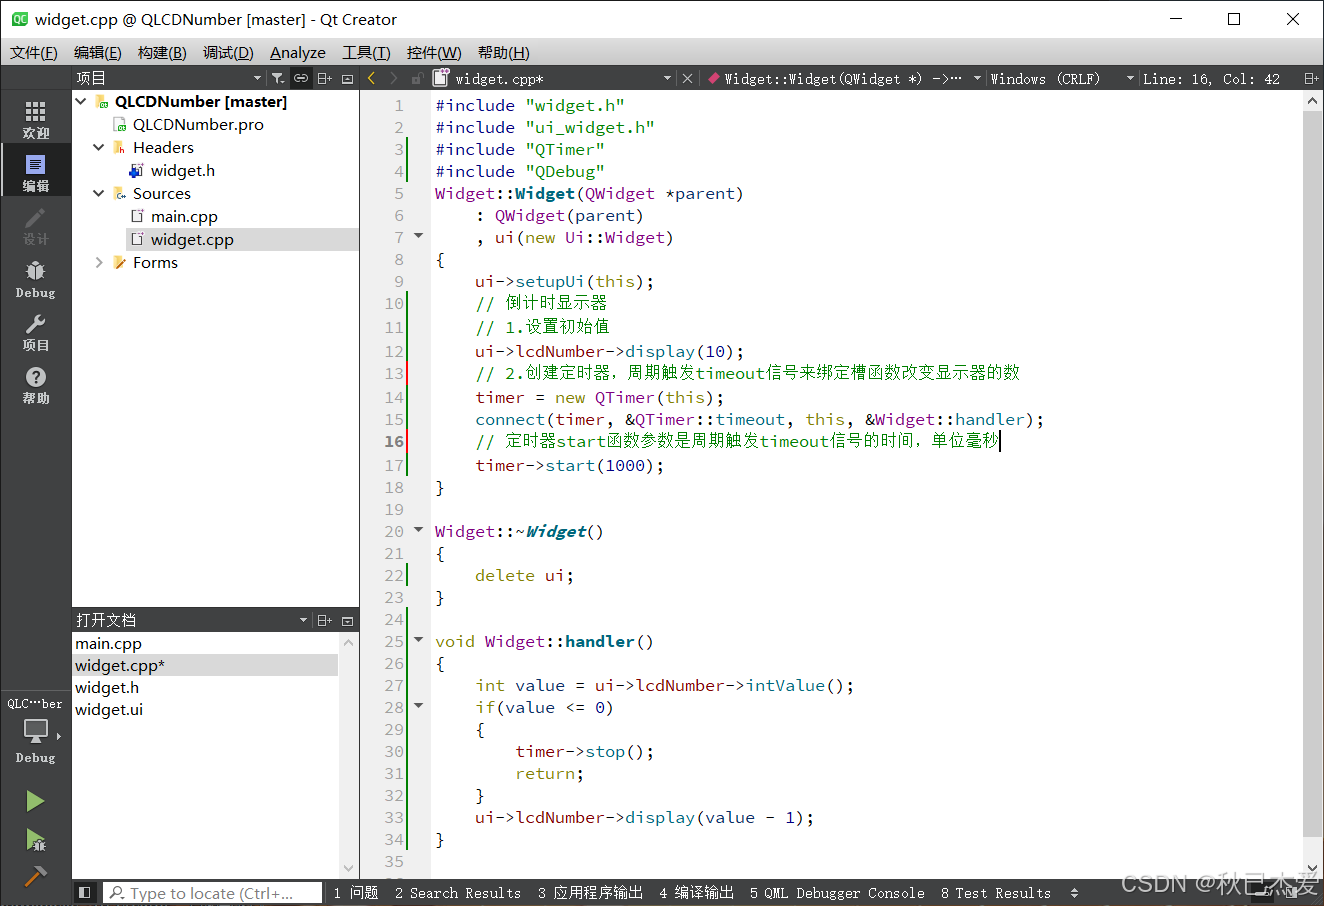Fold the if block at line 28
The width and height of the screenshot is (1324, 906).
tap(419, 706)
